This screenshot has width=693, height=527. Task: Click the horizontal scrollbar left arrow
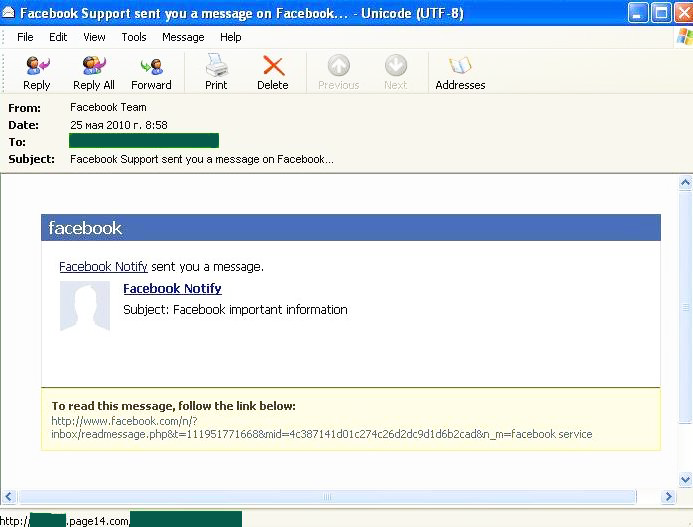(x=8, y=497)
